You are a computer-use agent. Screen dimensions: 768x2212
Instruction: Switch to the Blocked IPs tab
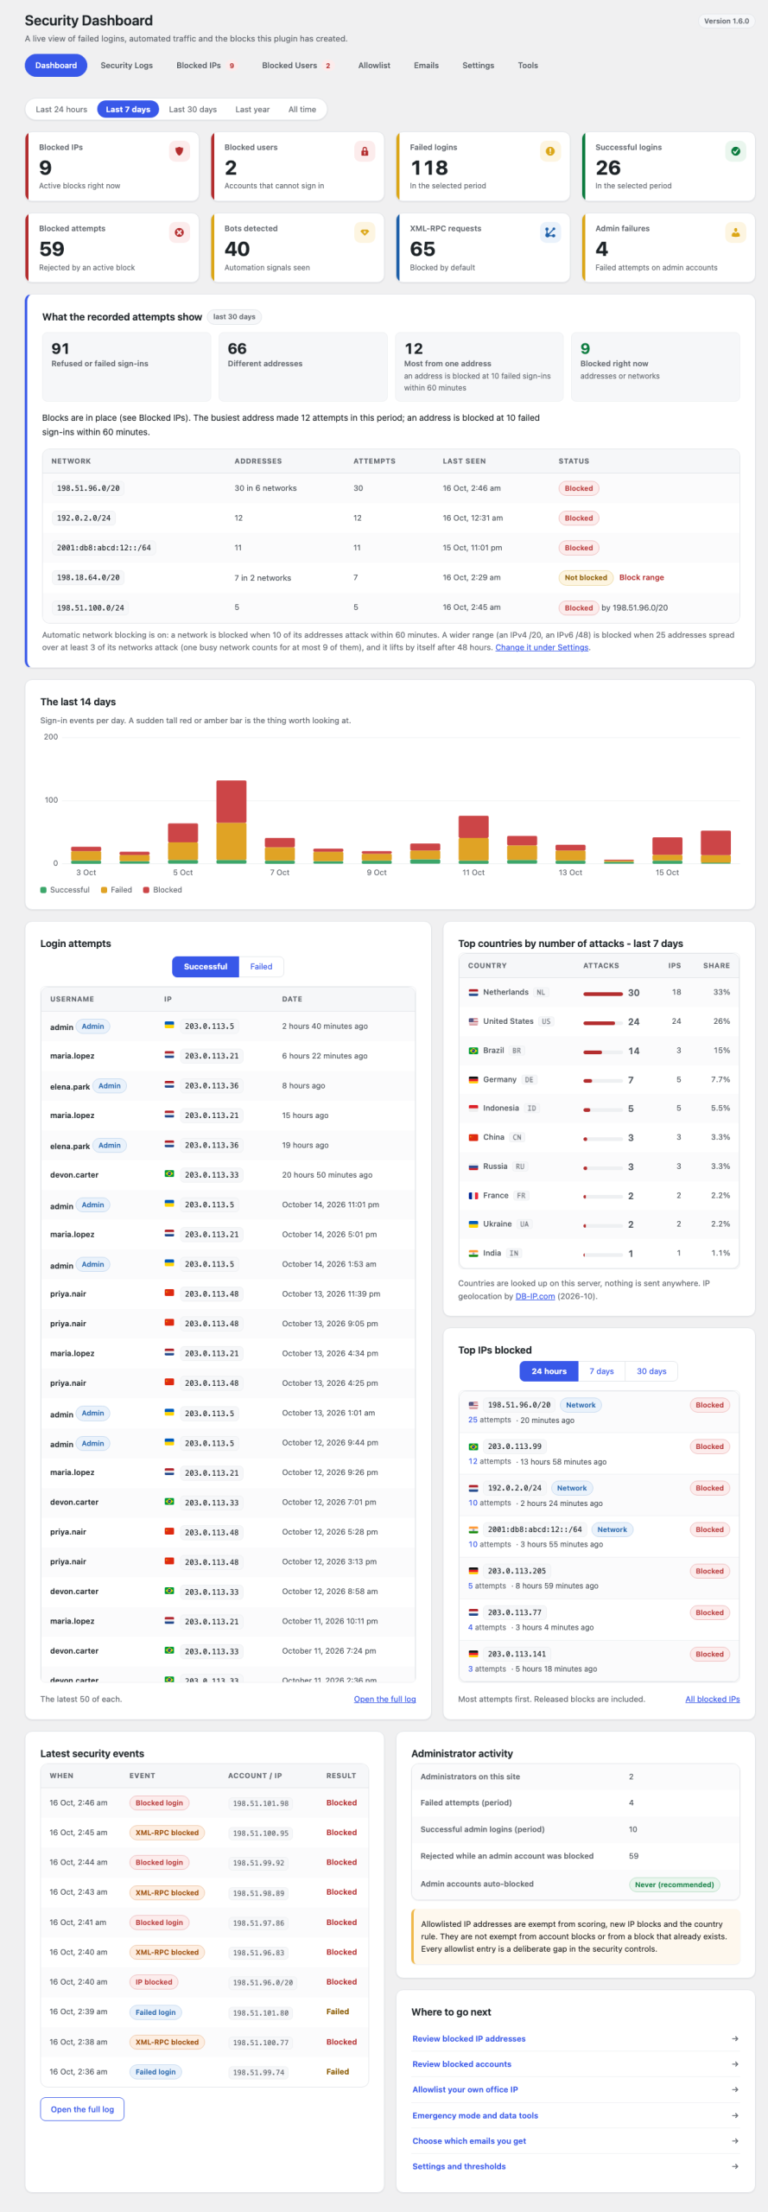click(205, 65)
